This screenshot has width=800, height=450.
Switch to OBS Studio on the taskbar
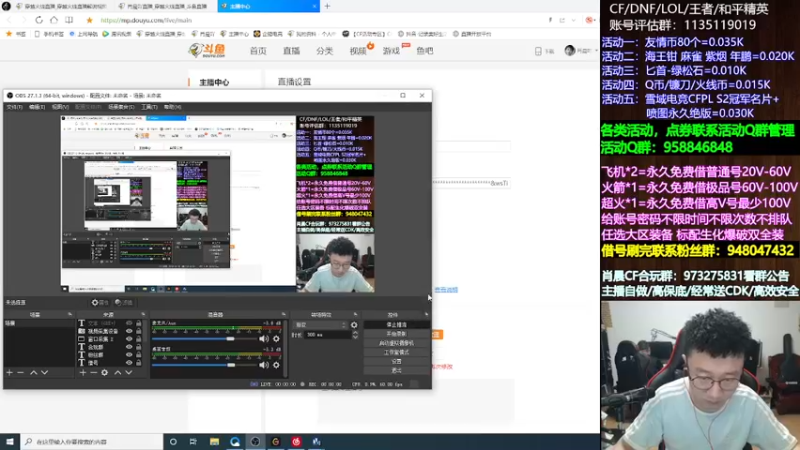(x=255, y=441)
